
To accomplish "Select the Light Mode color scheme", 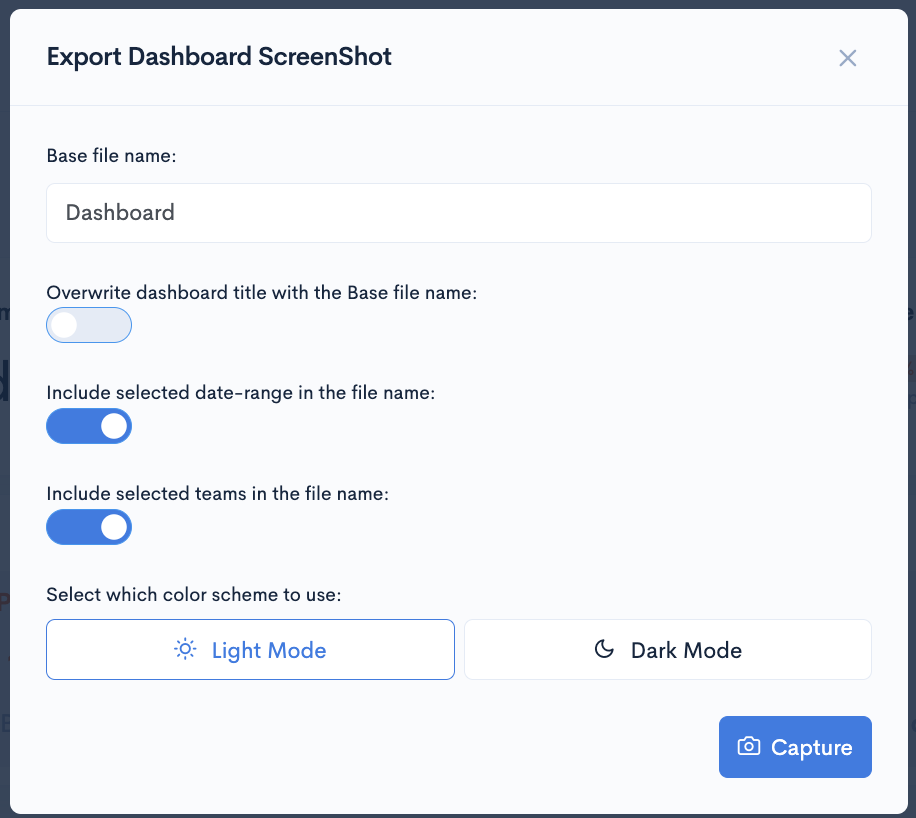I will click(250, 649).
